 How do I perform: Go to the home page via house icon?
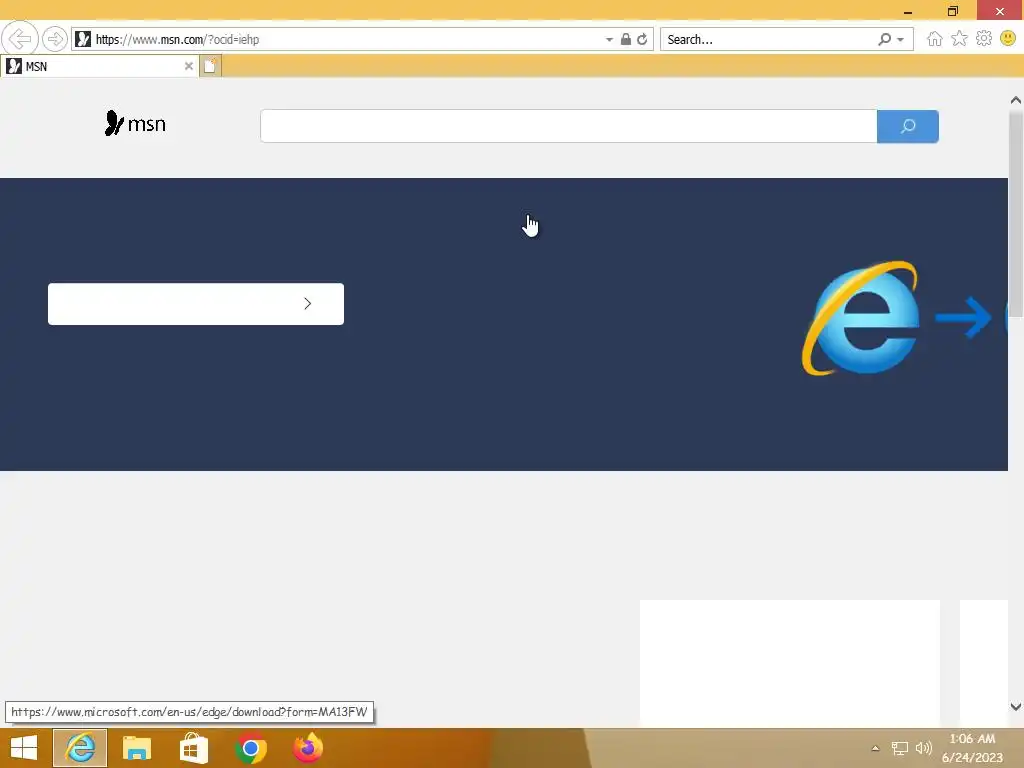pyautogui.click(x=935, y=39)
